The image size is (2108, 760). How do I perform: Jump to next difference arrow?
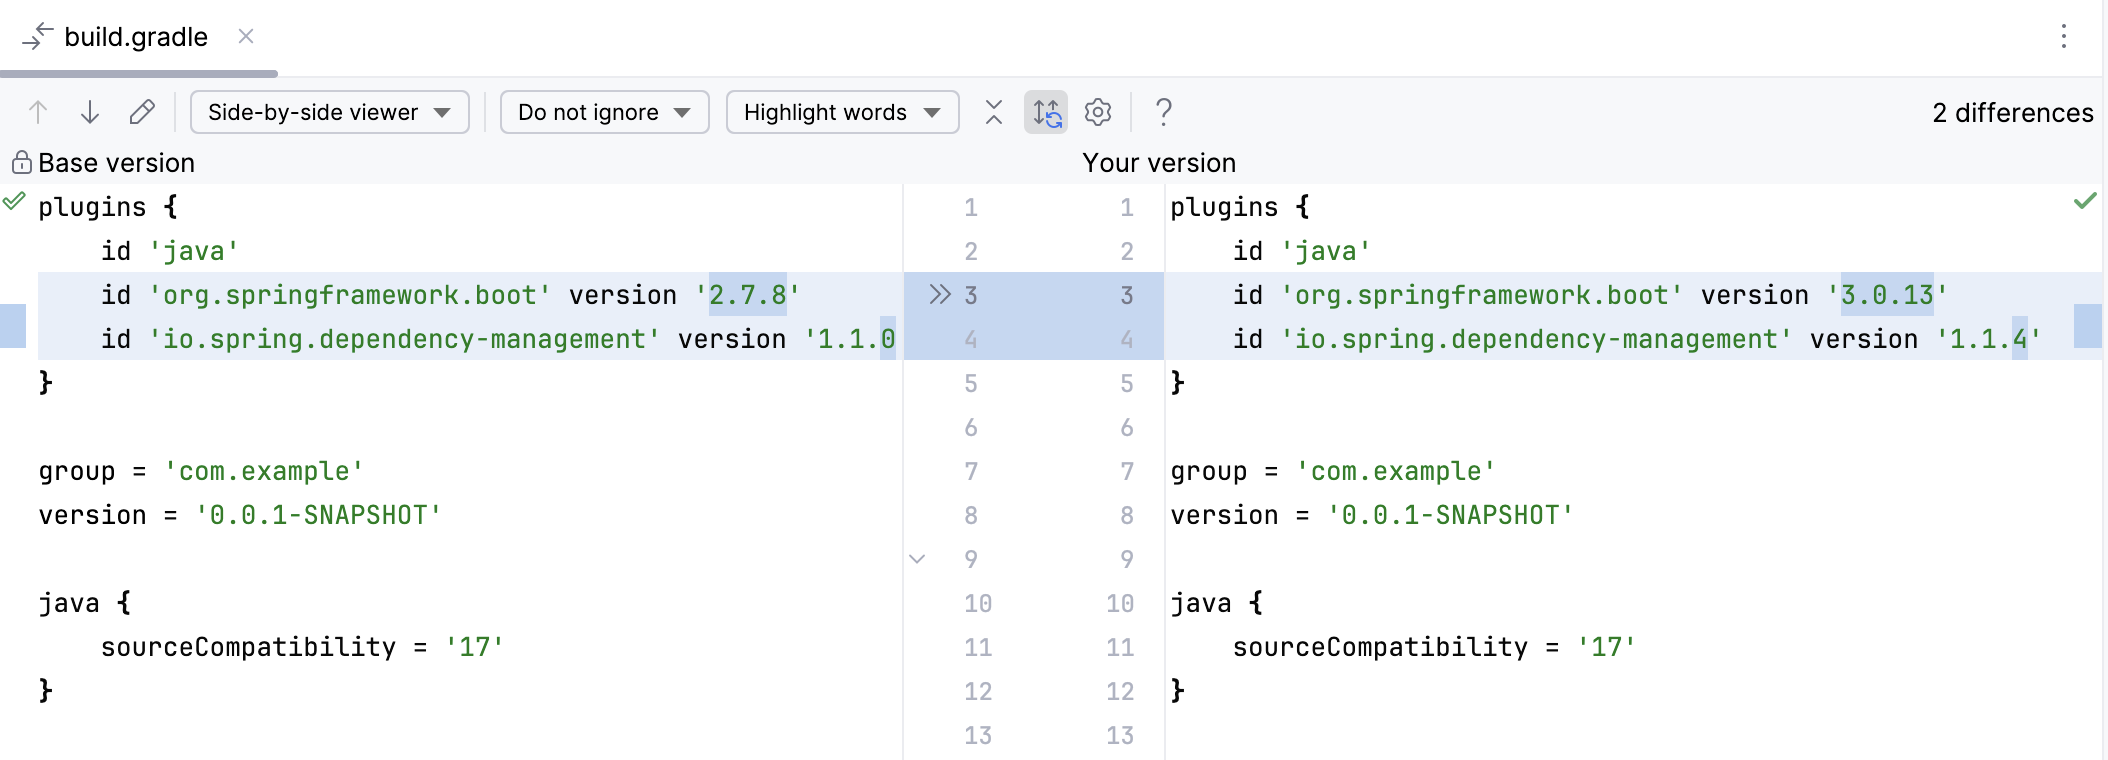(90, 112)
